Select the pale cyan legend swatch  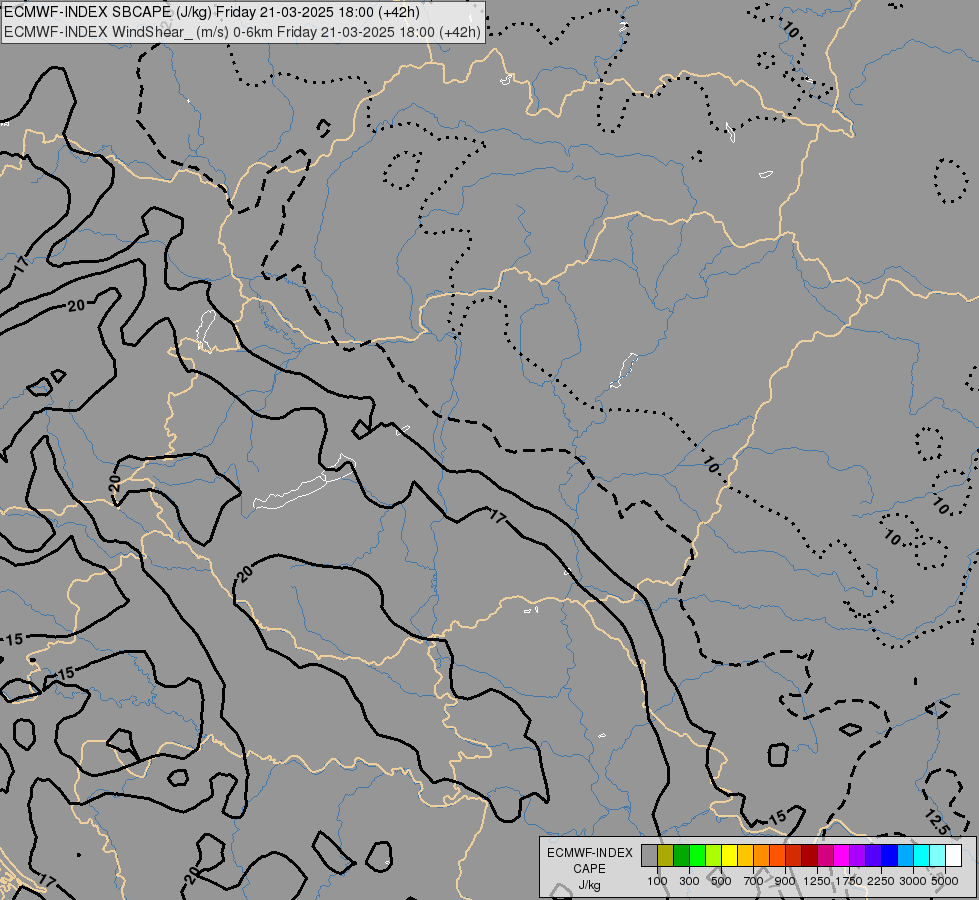pyautogui.click(x=938, y=856)
